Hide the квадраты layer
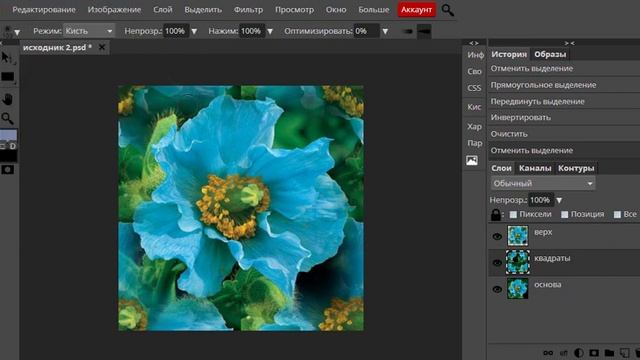Image resolution: width=640 pixels, height=360 pixels. 497,262
